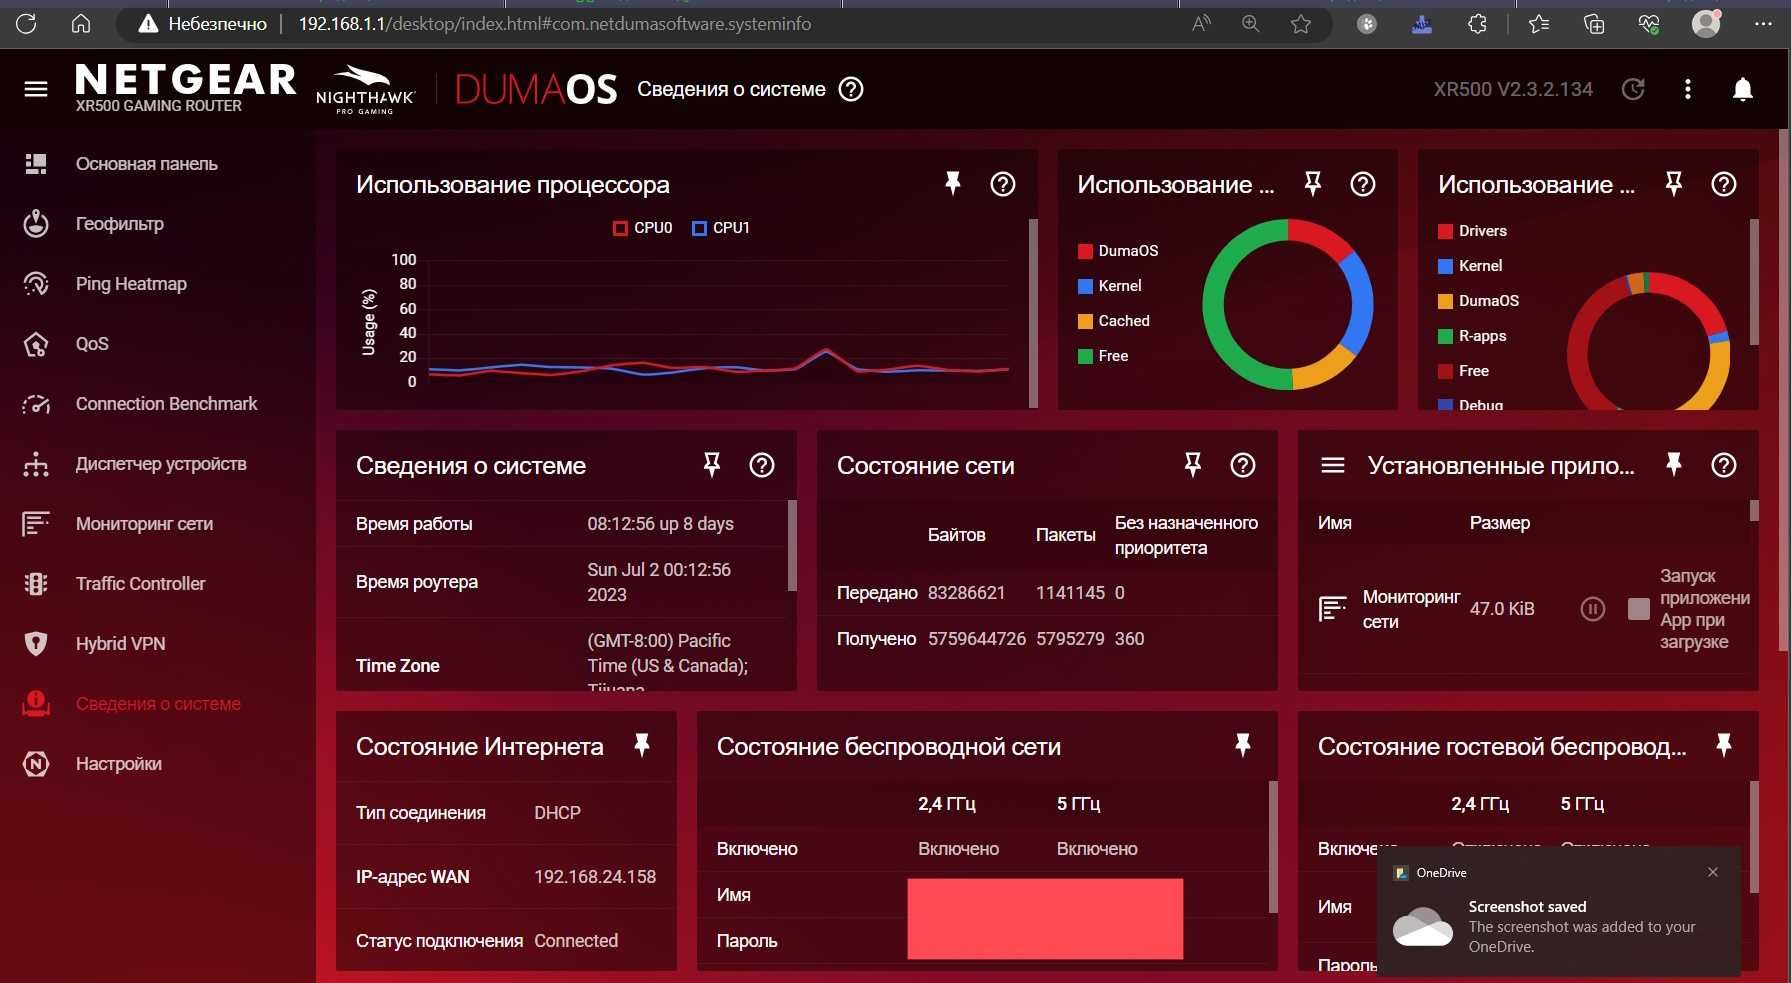The image size is (1791, 983).
Task: Close the OneDrive notification
Action: point(1713,872)
